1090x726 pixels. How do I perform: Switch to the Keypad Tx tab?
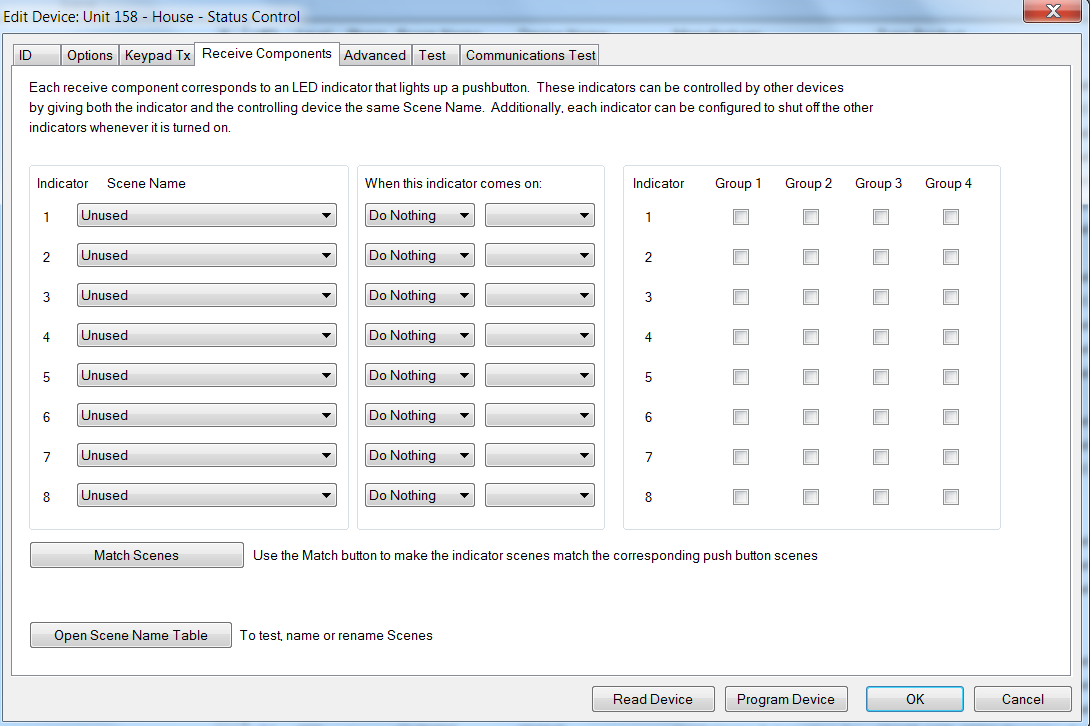coord(157,55)
